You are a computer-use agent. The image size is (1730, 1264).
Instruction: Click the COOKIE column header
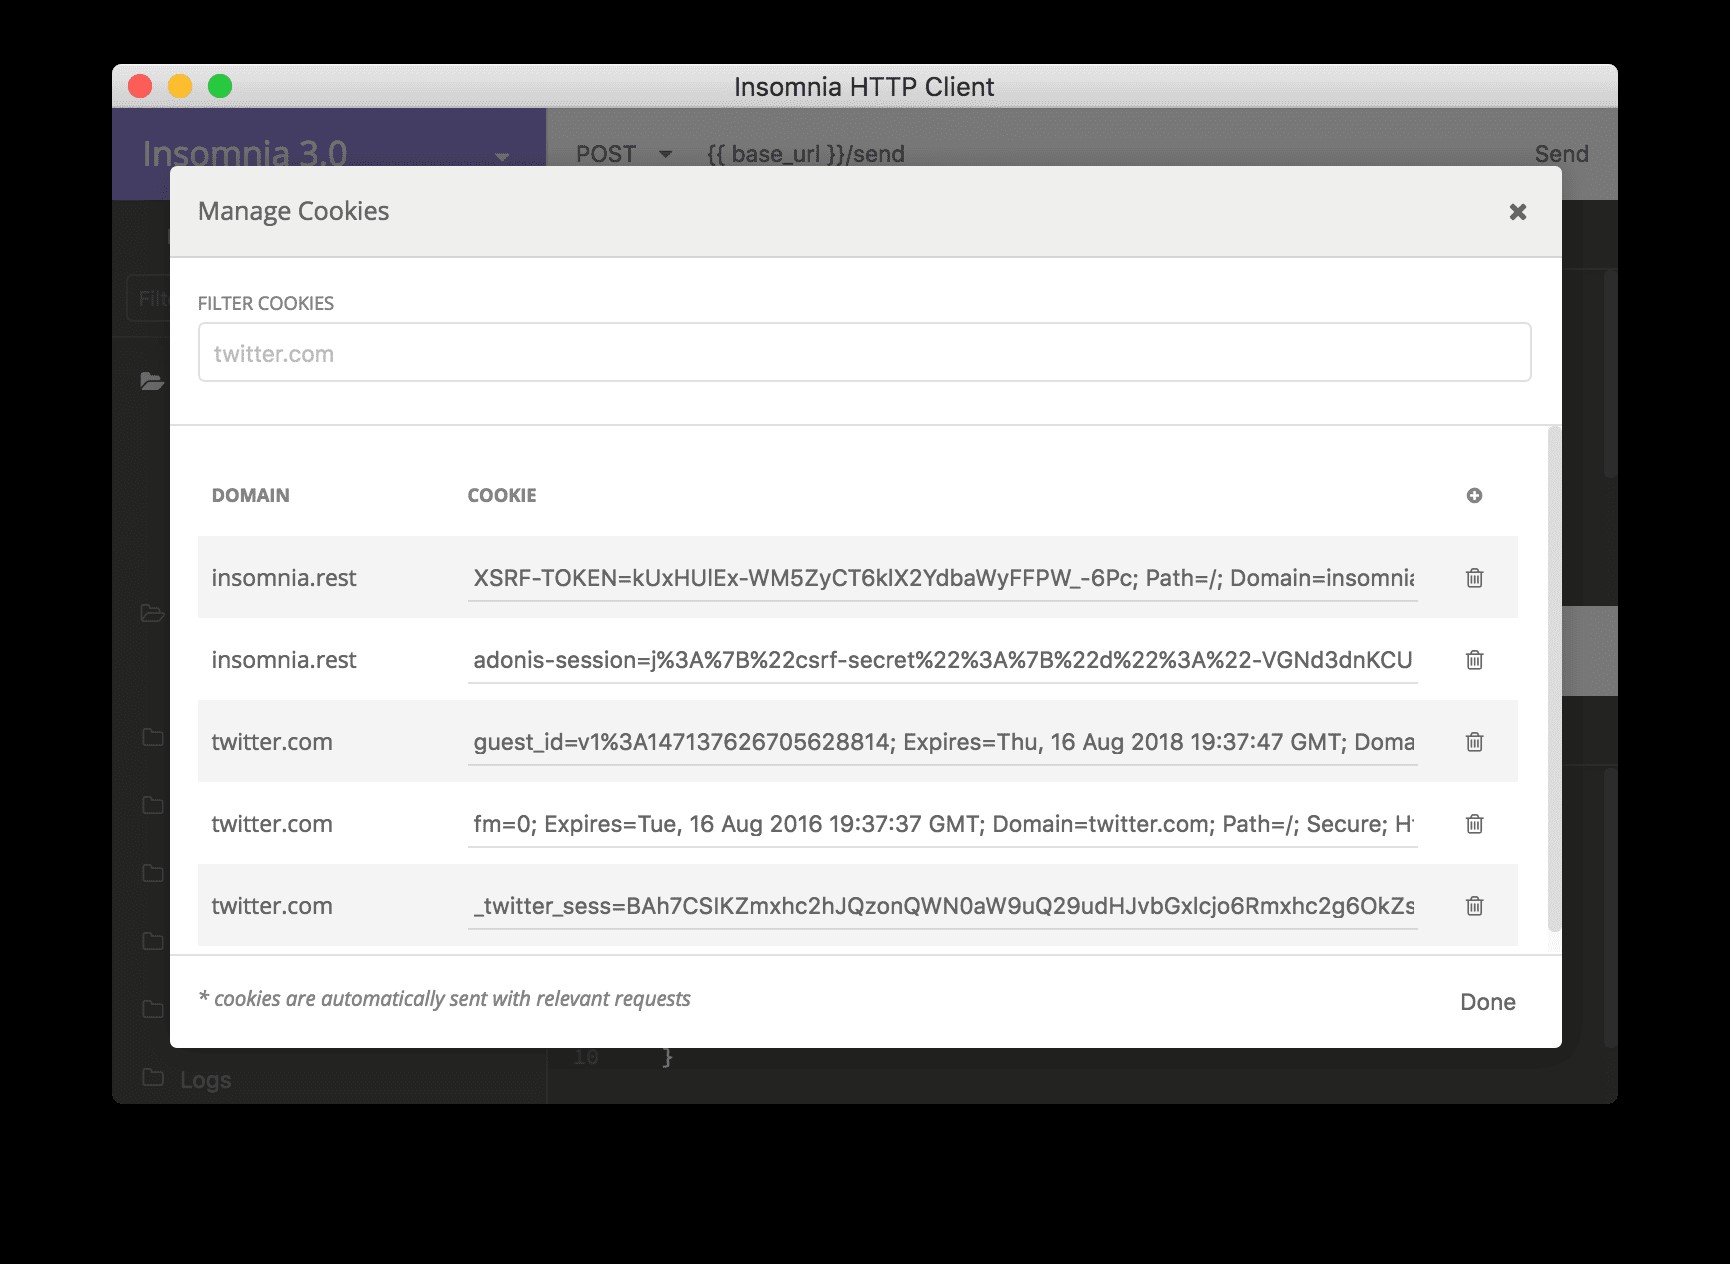tap(502, 495)
